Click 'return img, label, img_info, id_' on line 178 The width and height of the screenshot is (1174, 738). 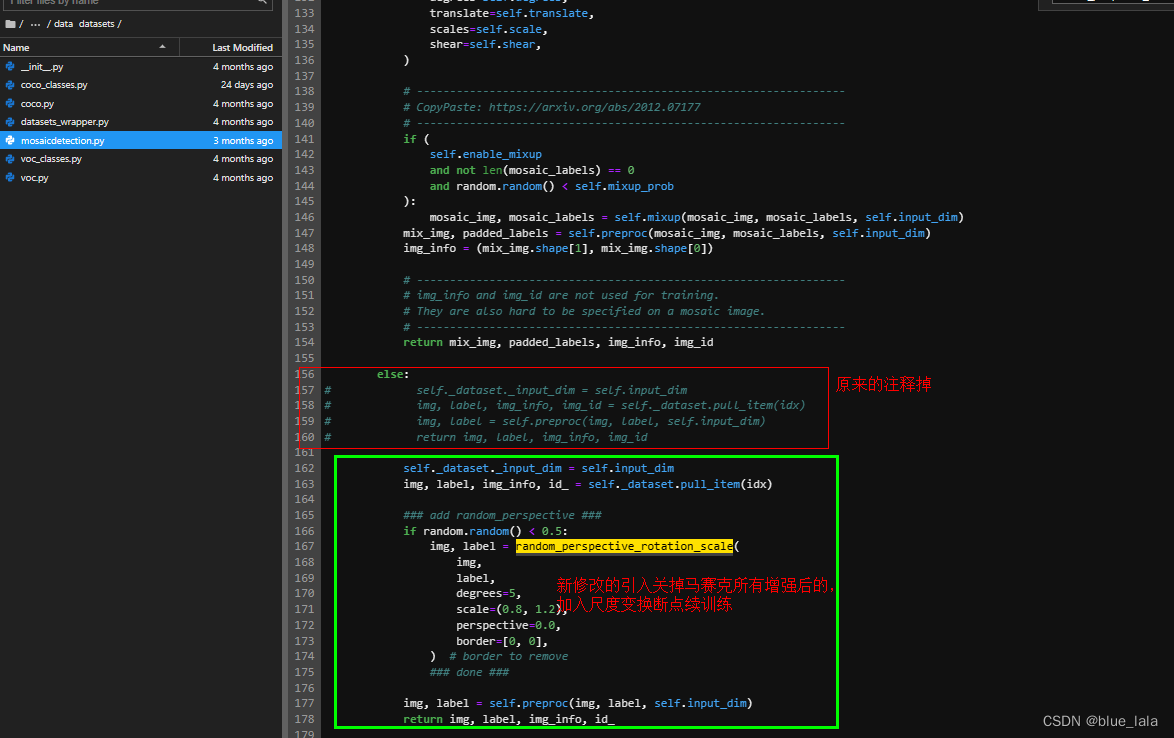point(509,719)
